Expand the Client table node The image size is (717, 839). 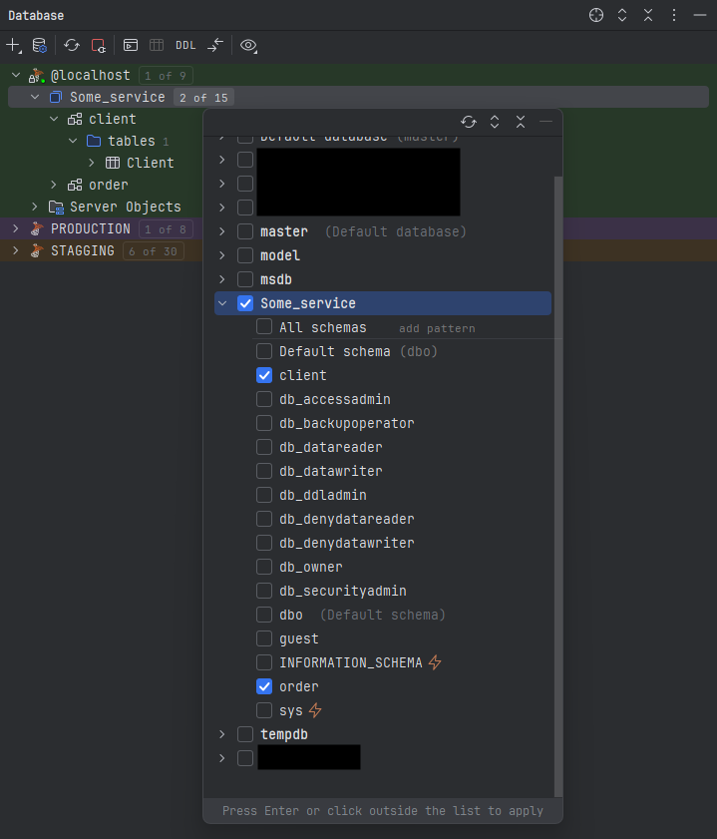(91, 163)
